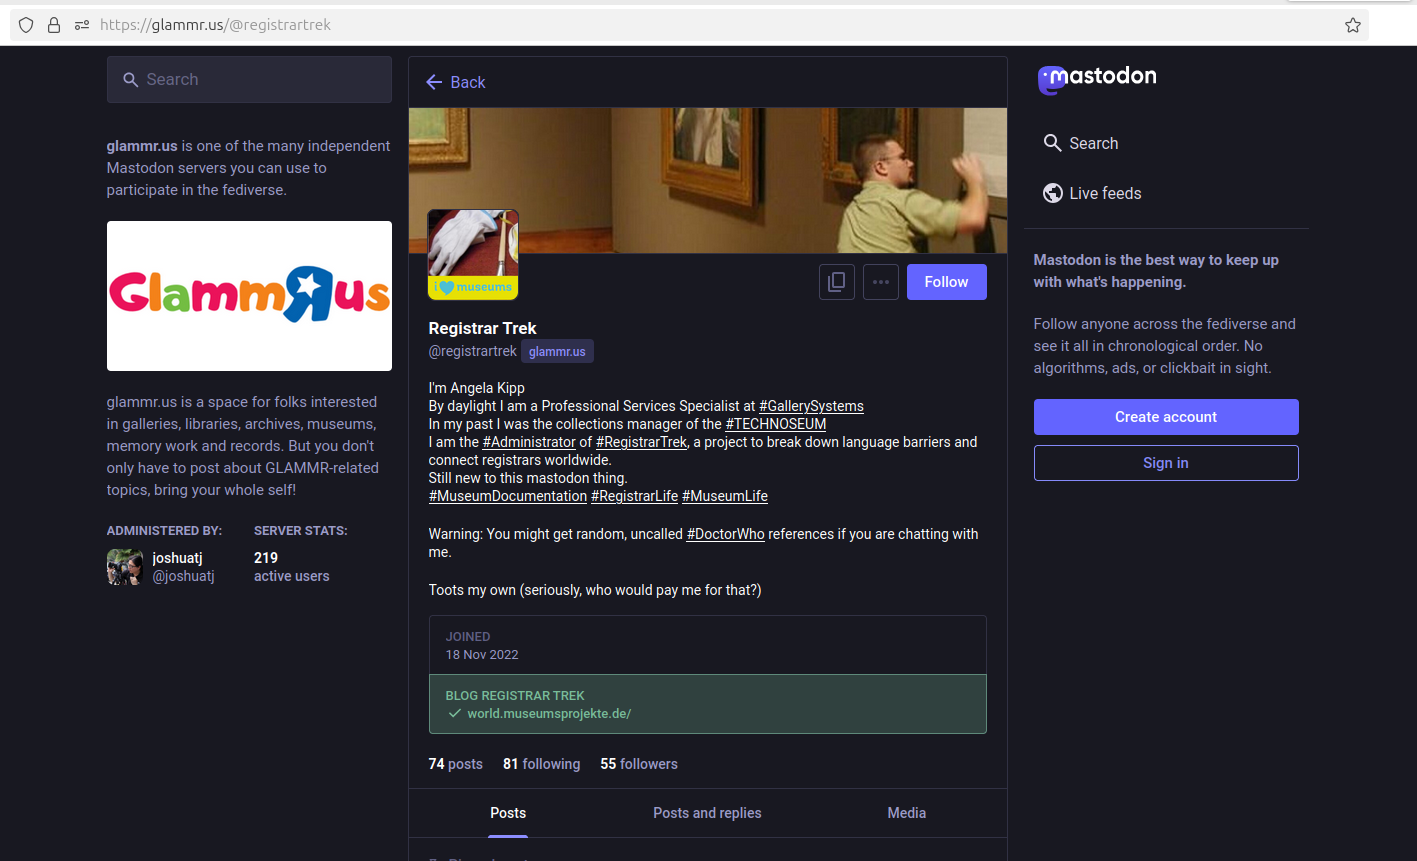
Task: Open the #GallerySystems hashtag link
Action: coord(811,406)
